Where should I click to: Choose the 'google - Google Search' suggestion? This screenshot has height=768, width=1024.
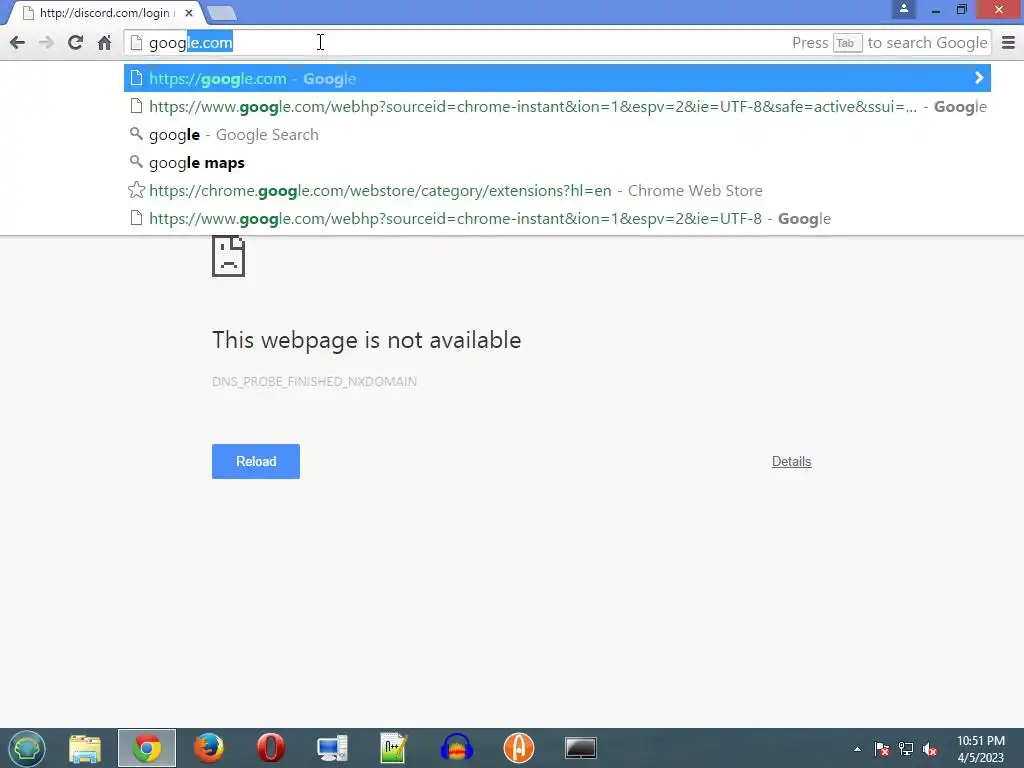[557, 135]
